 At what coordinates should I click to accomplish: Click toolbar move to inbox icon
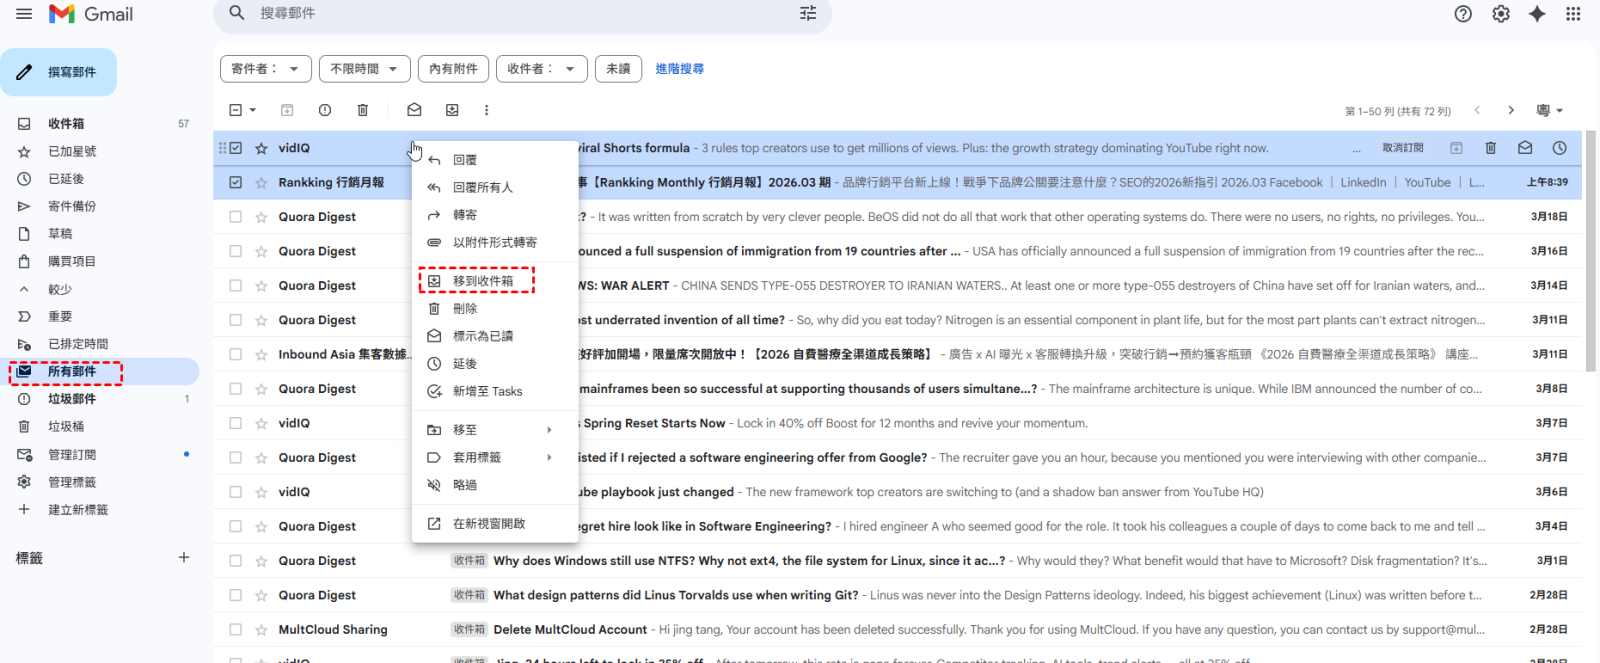click(x=452, y=110)
